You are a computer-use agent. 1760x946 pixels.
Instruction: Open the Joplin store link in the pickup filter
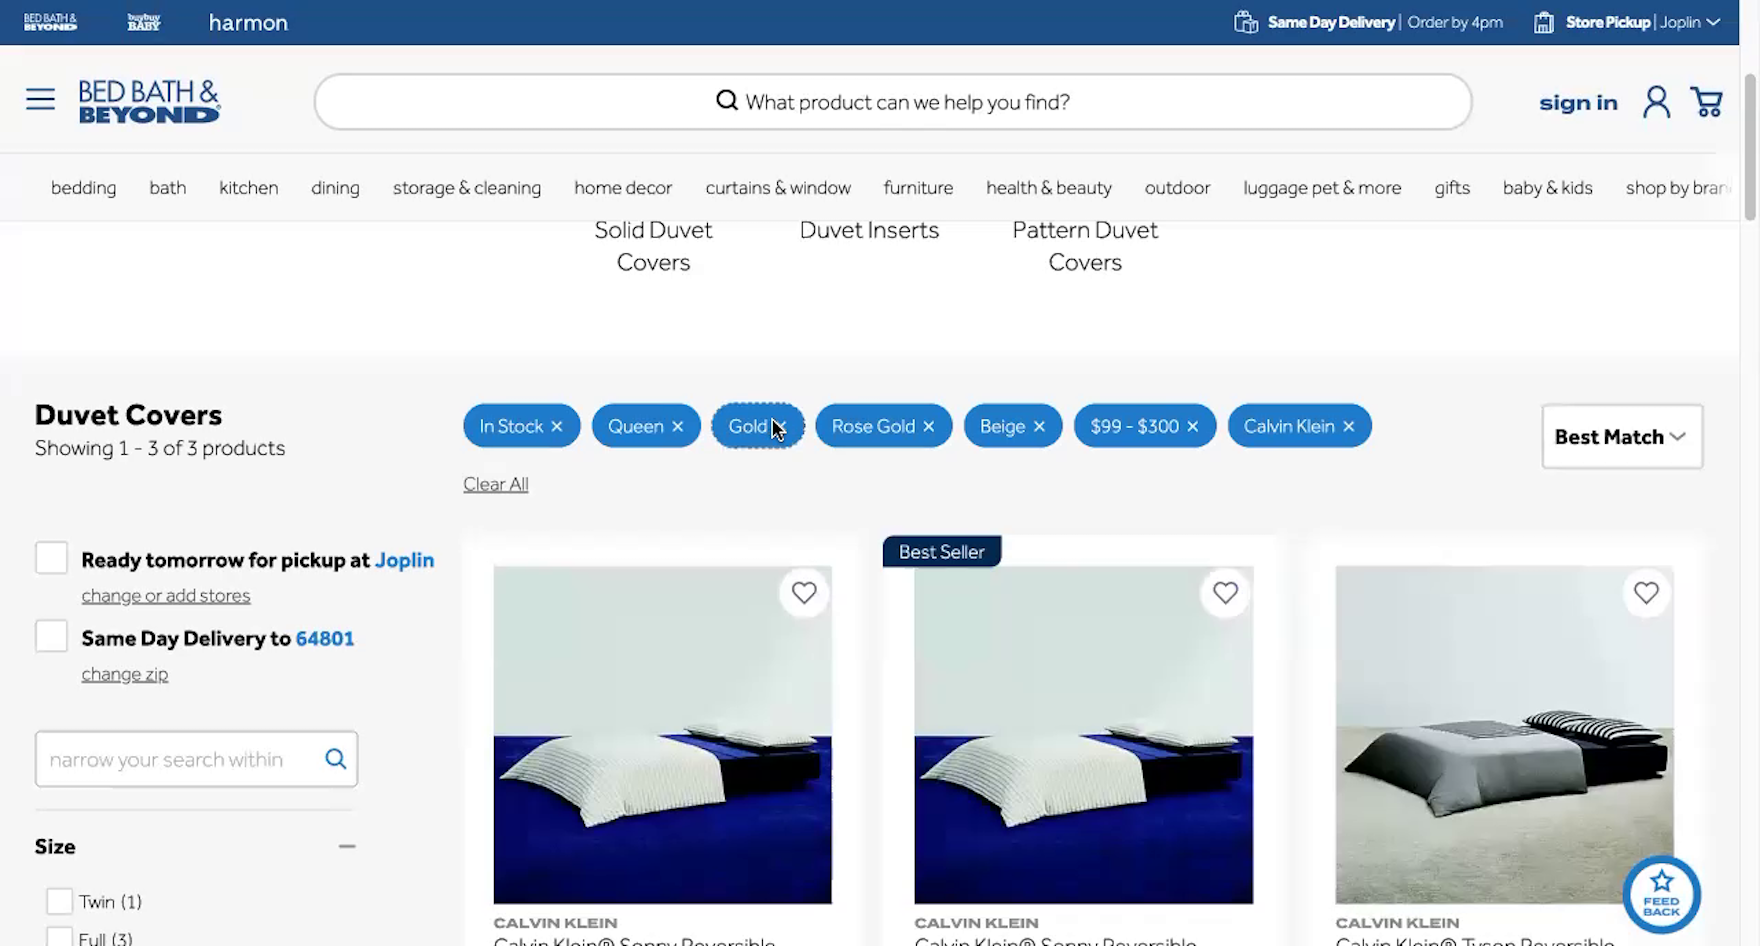coord(404,560)
